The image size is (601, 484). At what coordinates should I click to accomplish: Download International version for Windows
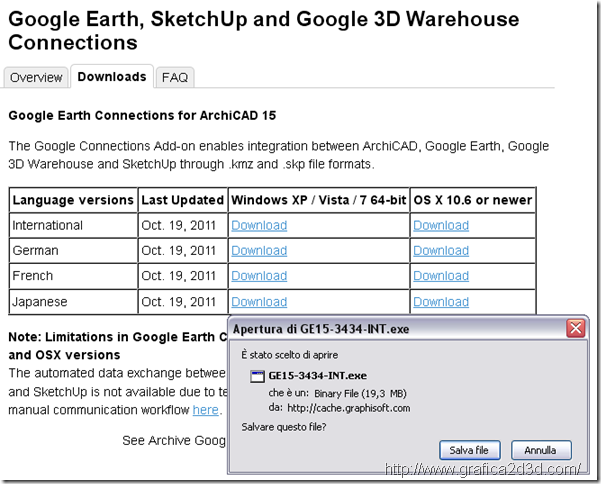point(259,225)
